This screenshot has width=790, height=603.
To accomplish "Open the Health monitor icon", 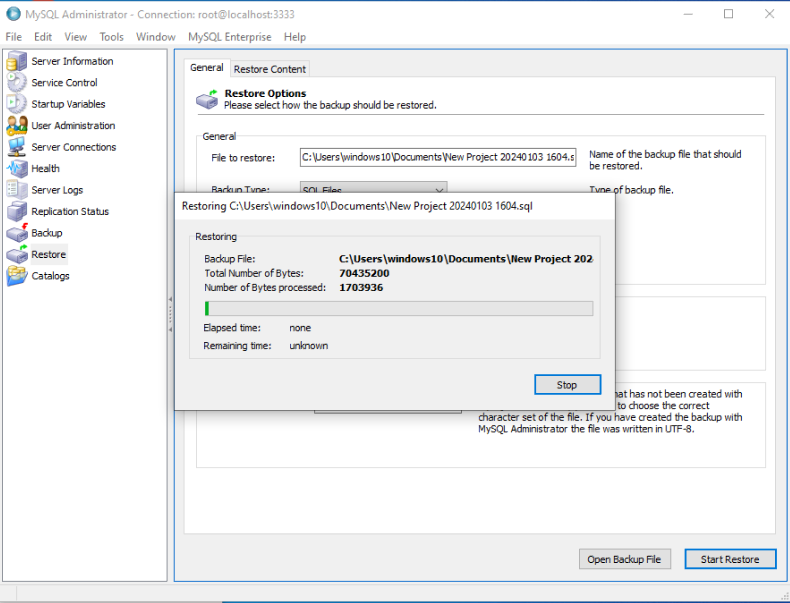I will click(x=17, y=169).
